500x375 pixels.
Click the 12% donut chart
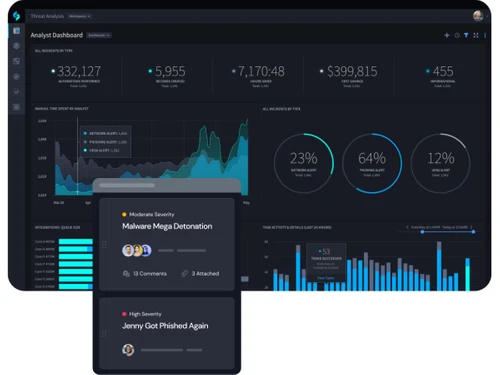click(441, 163)
